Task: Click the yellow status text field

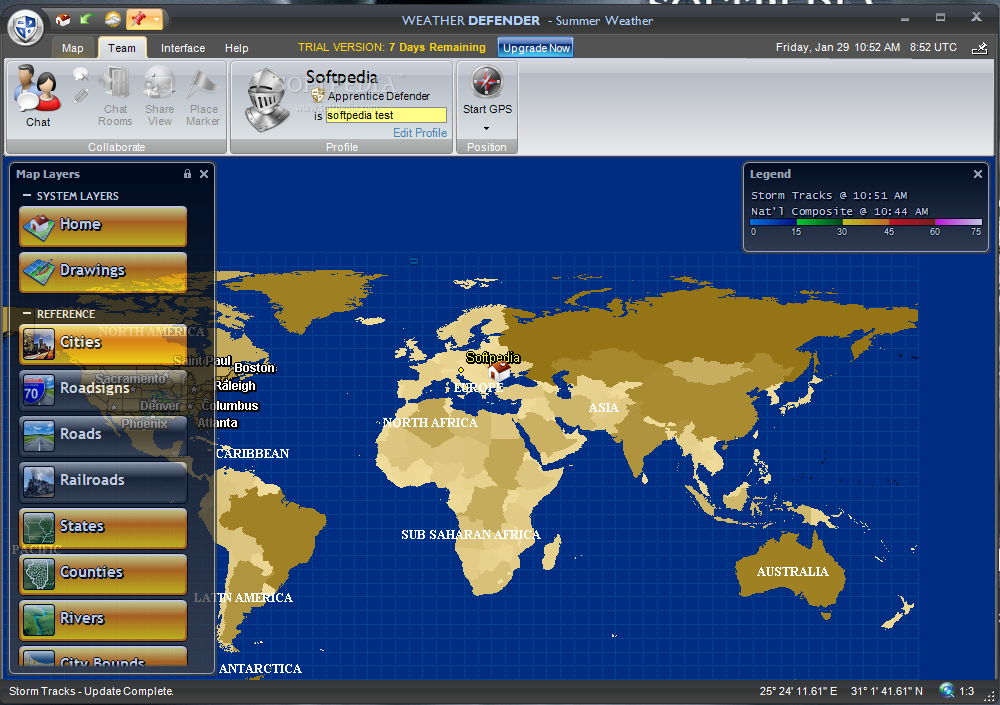Action: click(x=386, y=115)
